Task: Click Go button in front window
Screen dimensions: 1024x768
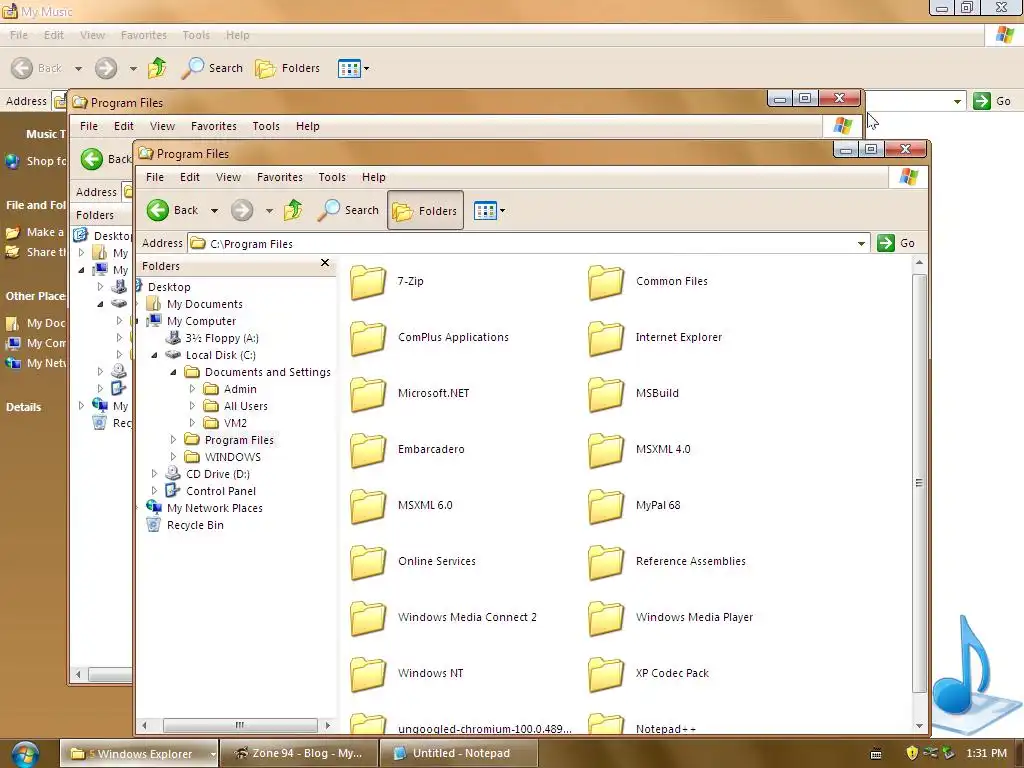Action: 896,243
